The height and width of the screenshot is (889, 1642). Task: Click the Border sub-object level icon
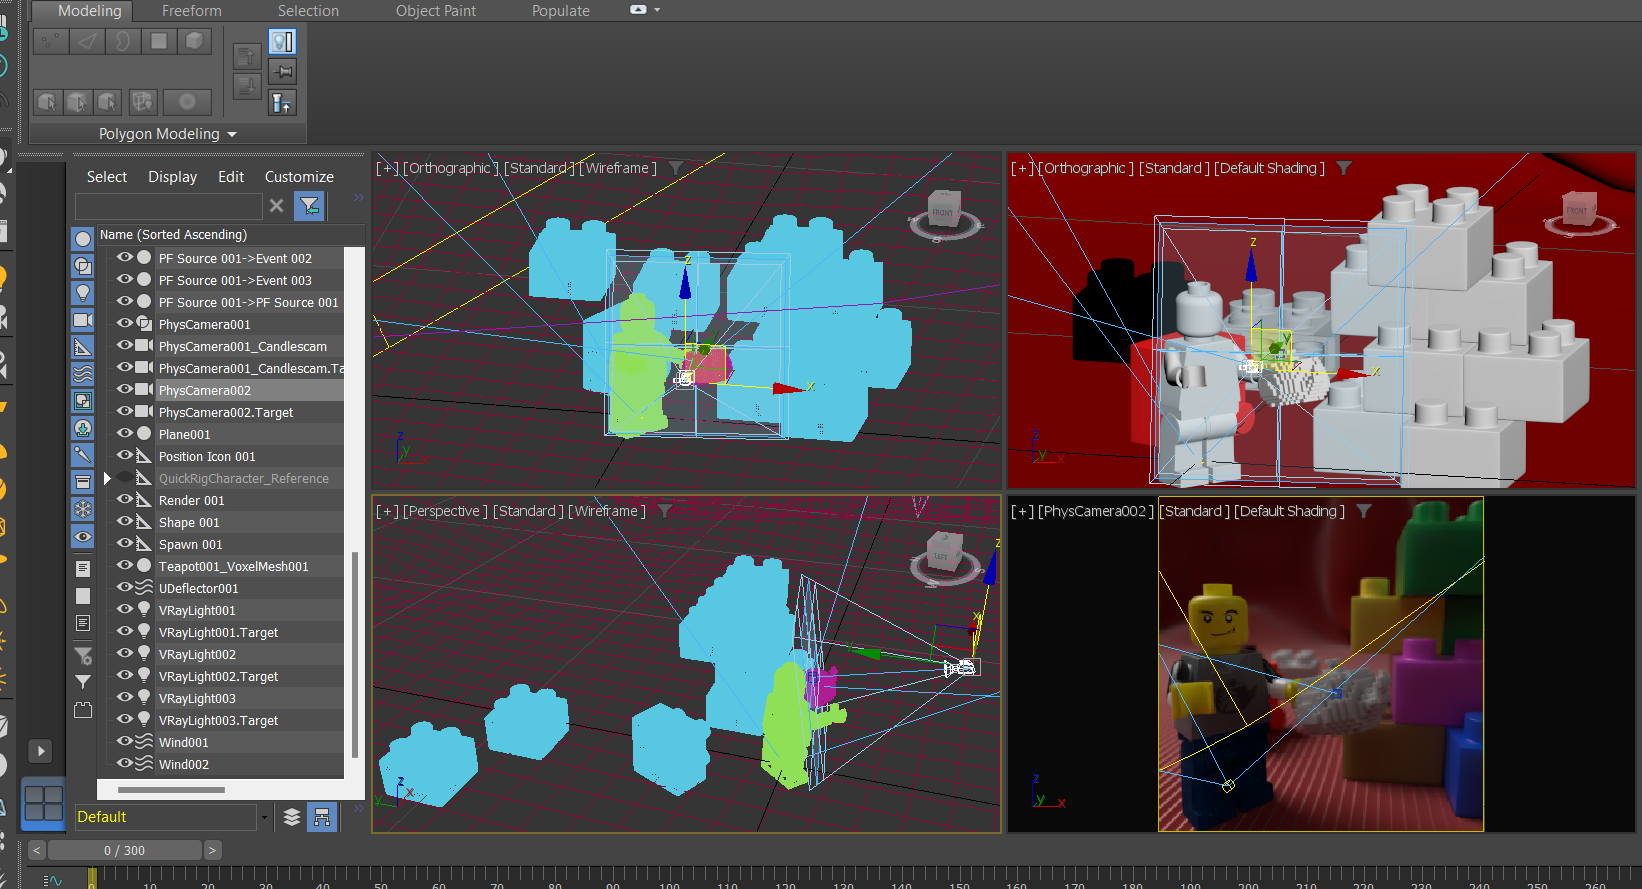122,41
